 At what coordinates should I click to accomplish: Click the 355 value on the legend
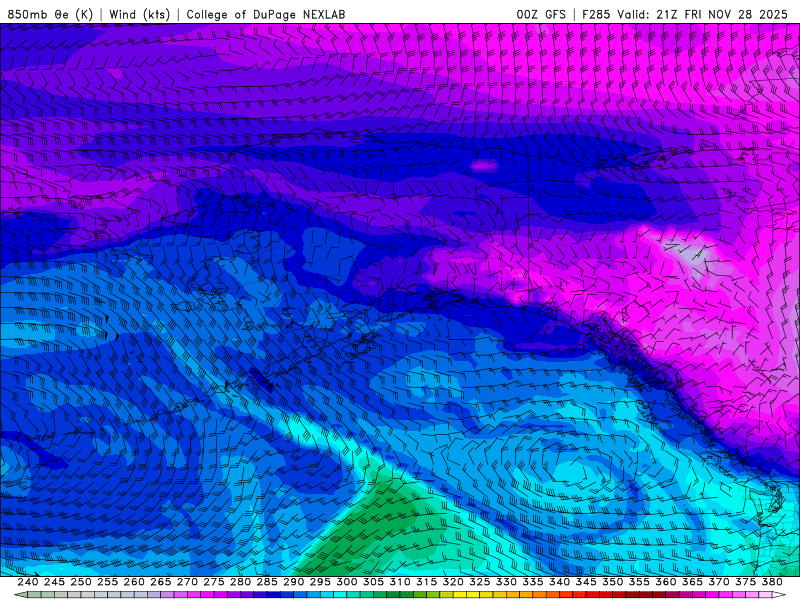point(639,582)
